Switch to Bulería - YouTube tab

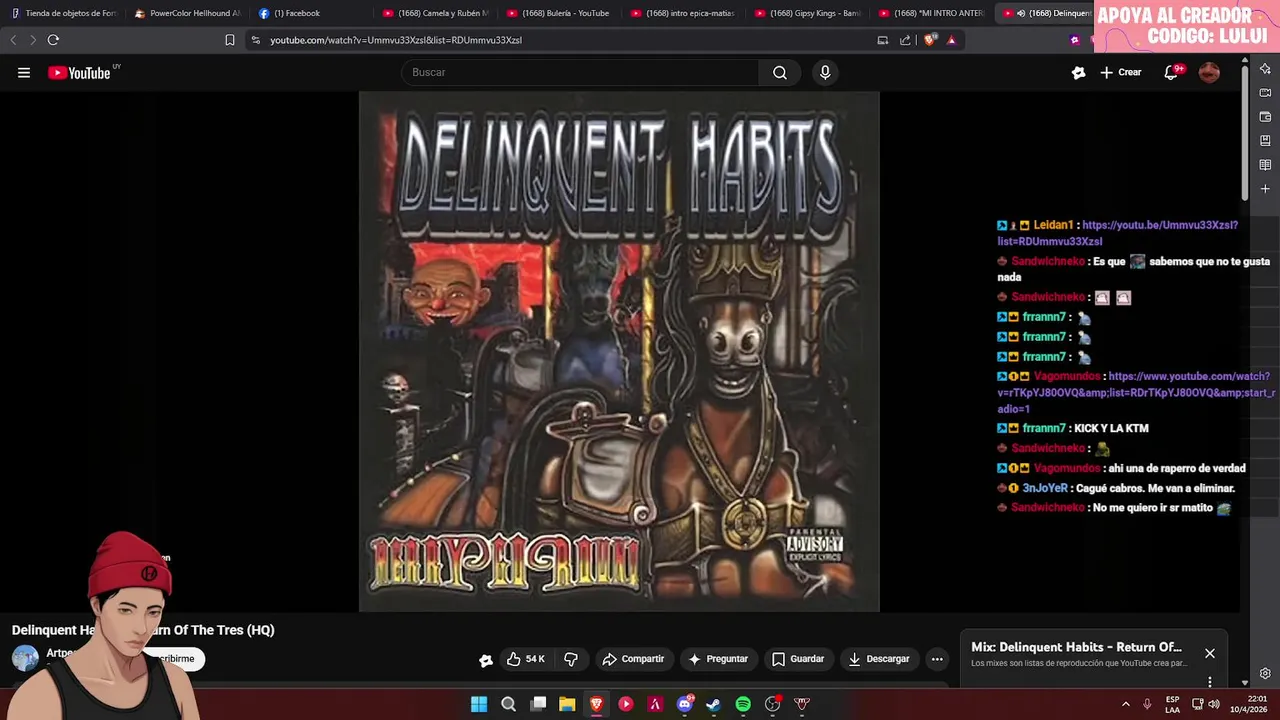(x=558, y=13)
